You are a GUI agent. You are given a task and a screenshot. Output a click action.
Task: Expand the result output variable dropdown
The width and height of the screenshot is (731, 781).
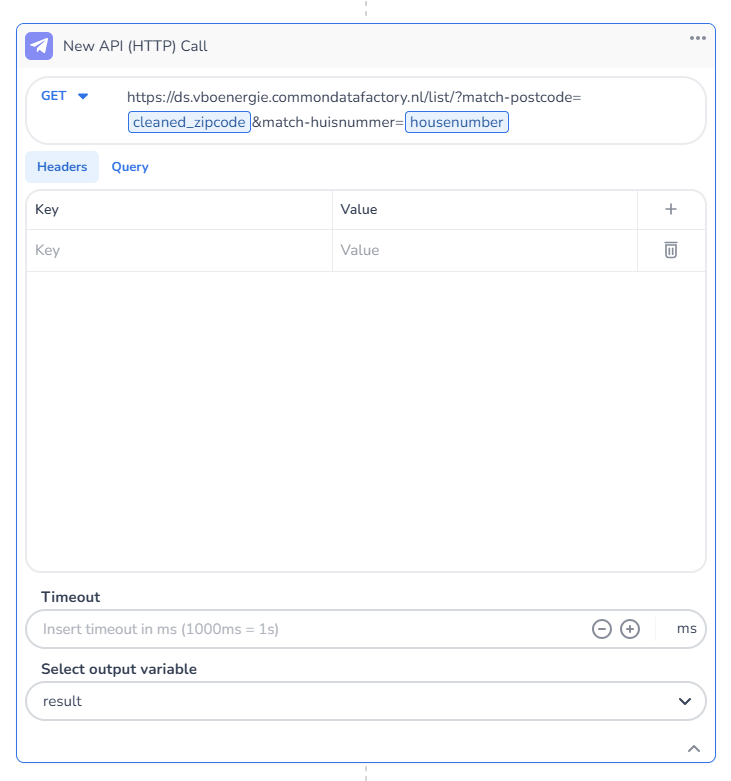pyautogui.click(x=685, y=701)
